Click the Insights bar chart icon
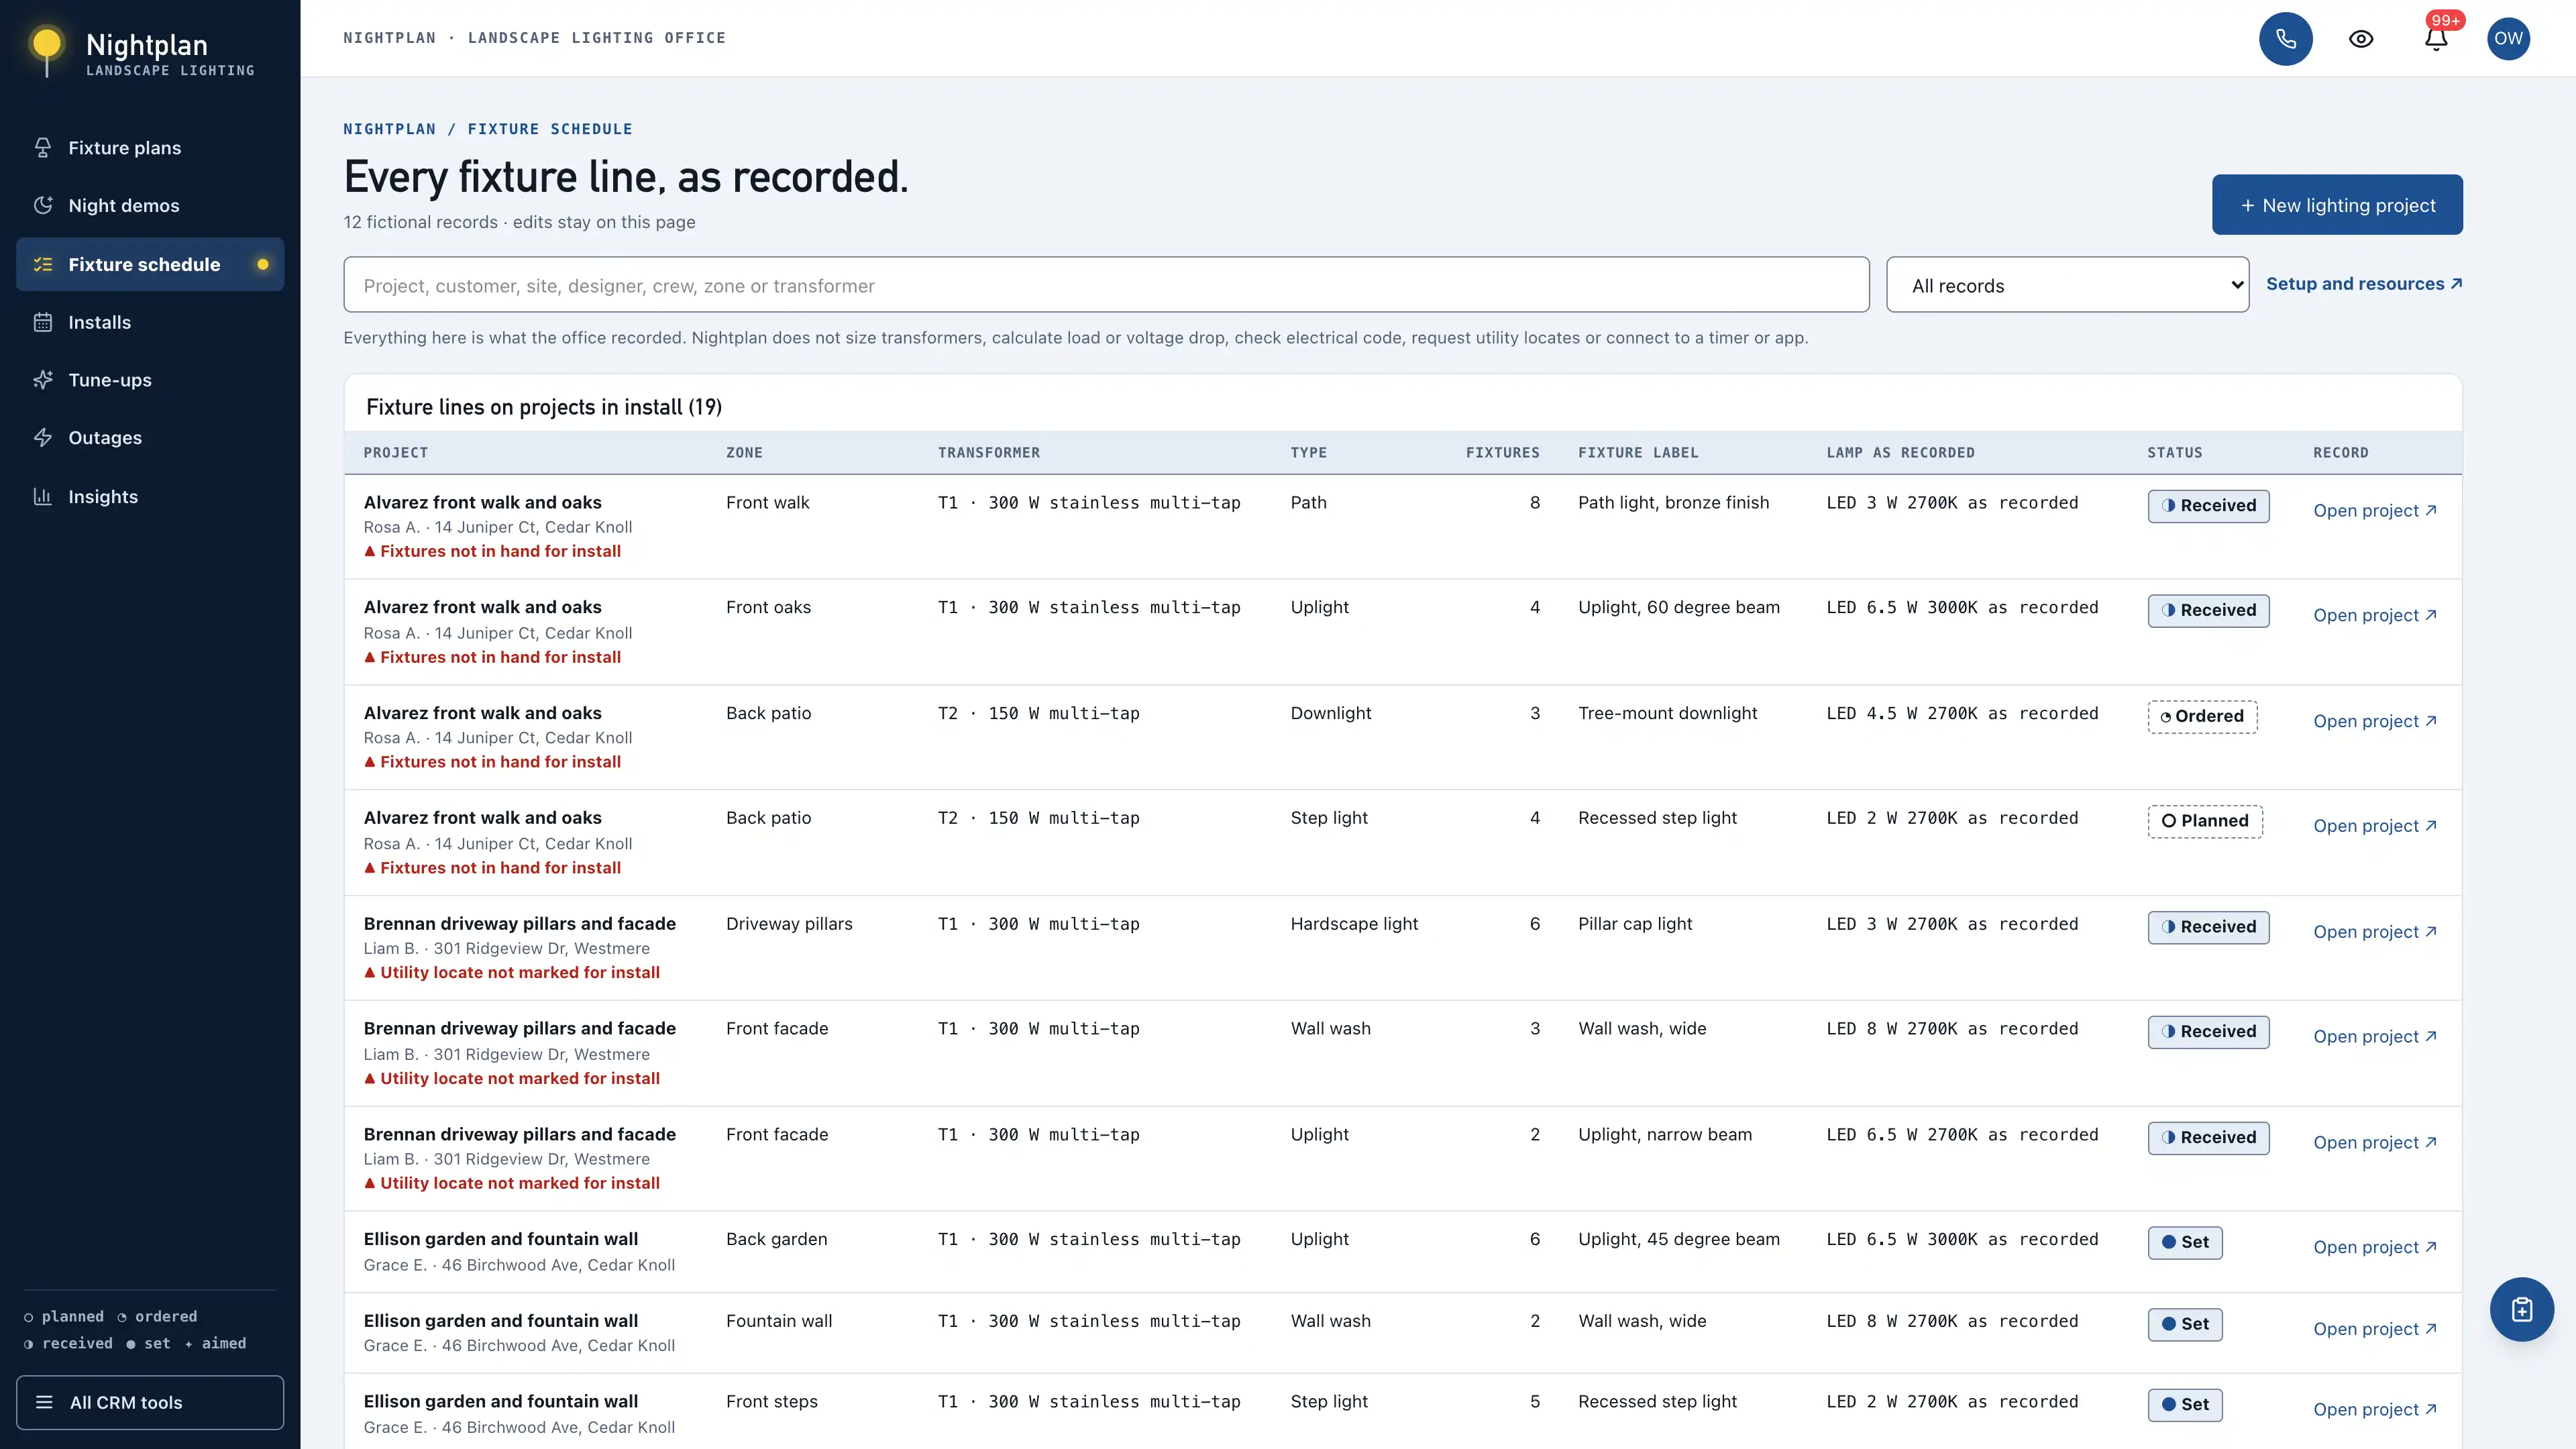Screen dimensions: 2576x1449 [x=43, y=497]
